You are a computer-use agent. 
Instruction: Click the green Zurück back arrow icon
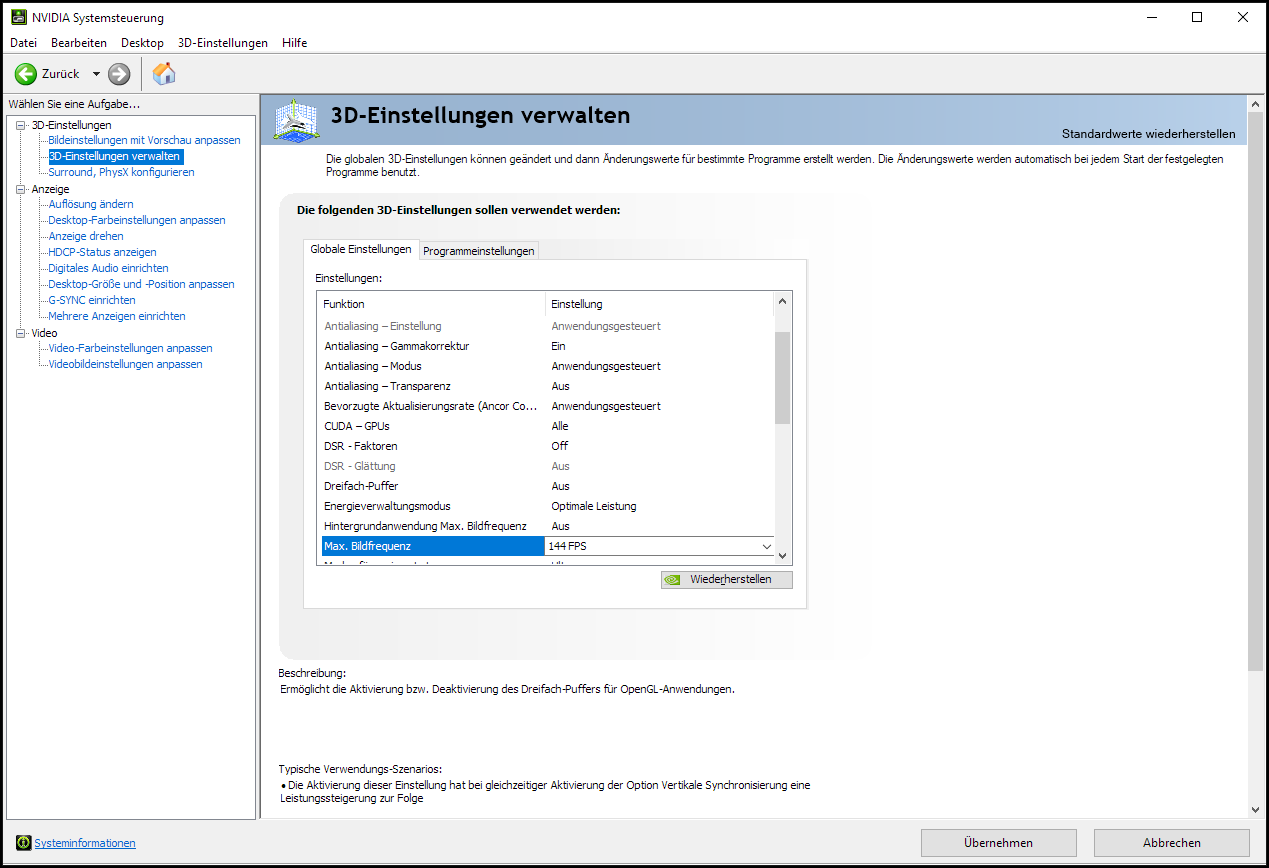point(25,74)
